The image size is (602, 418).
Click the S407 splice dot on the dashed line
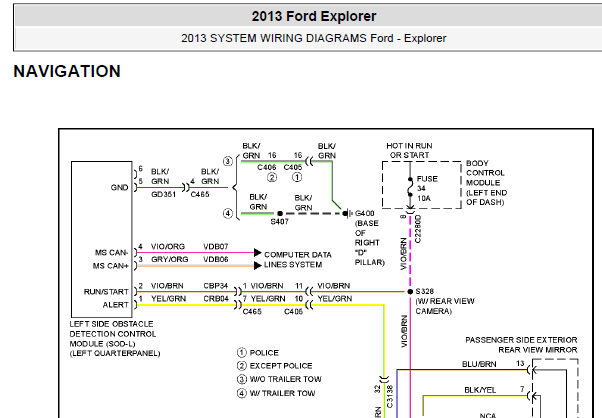280,213
